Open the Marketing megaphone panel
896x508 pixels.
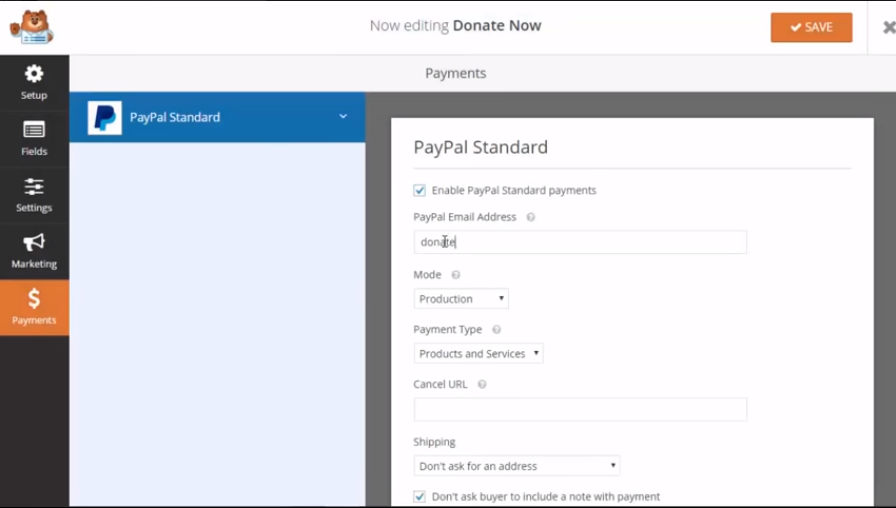coord(34,251)
